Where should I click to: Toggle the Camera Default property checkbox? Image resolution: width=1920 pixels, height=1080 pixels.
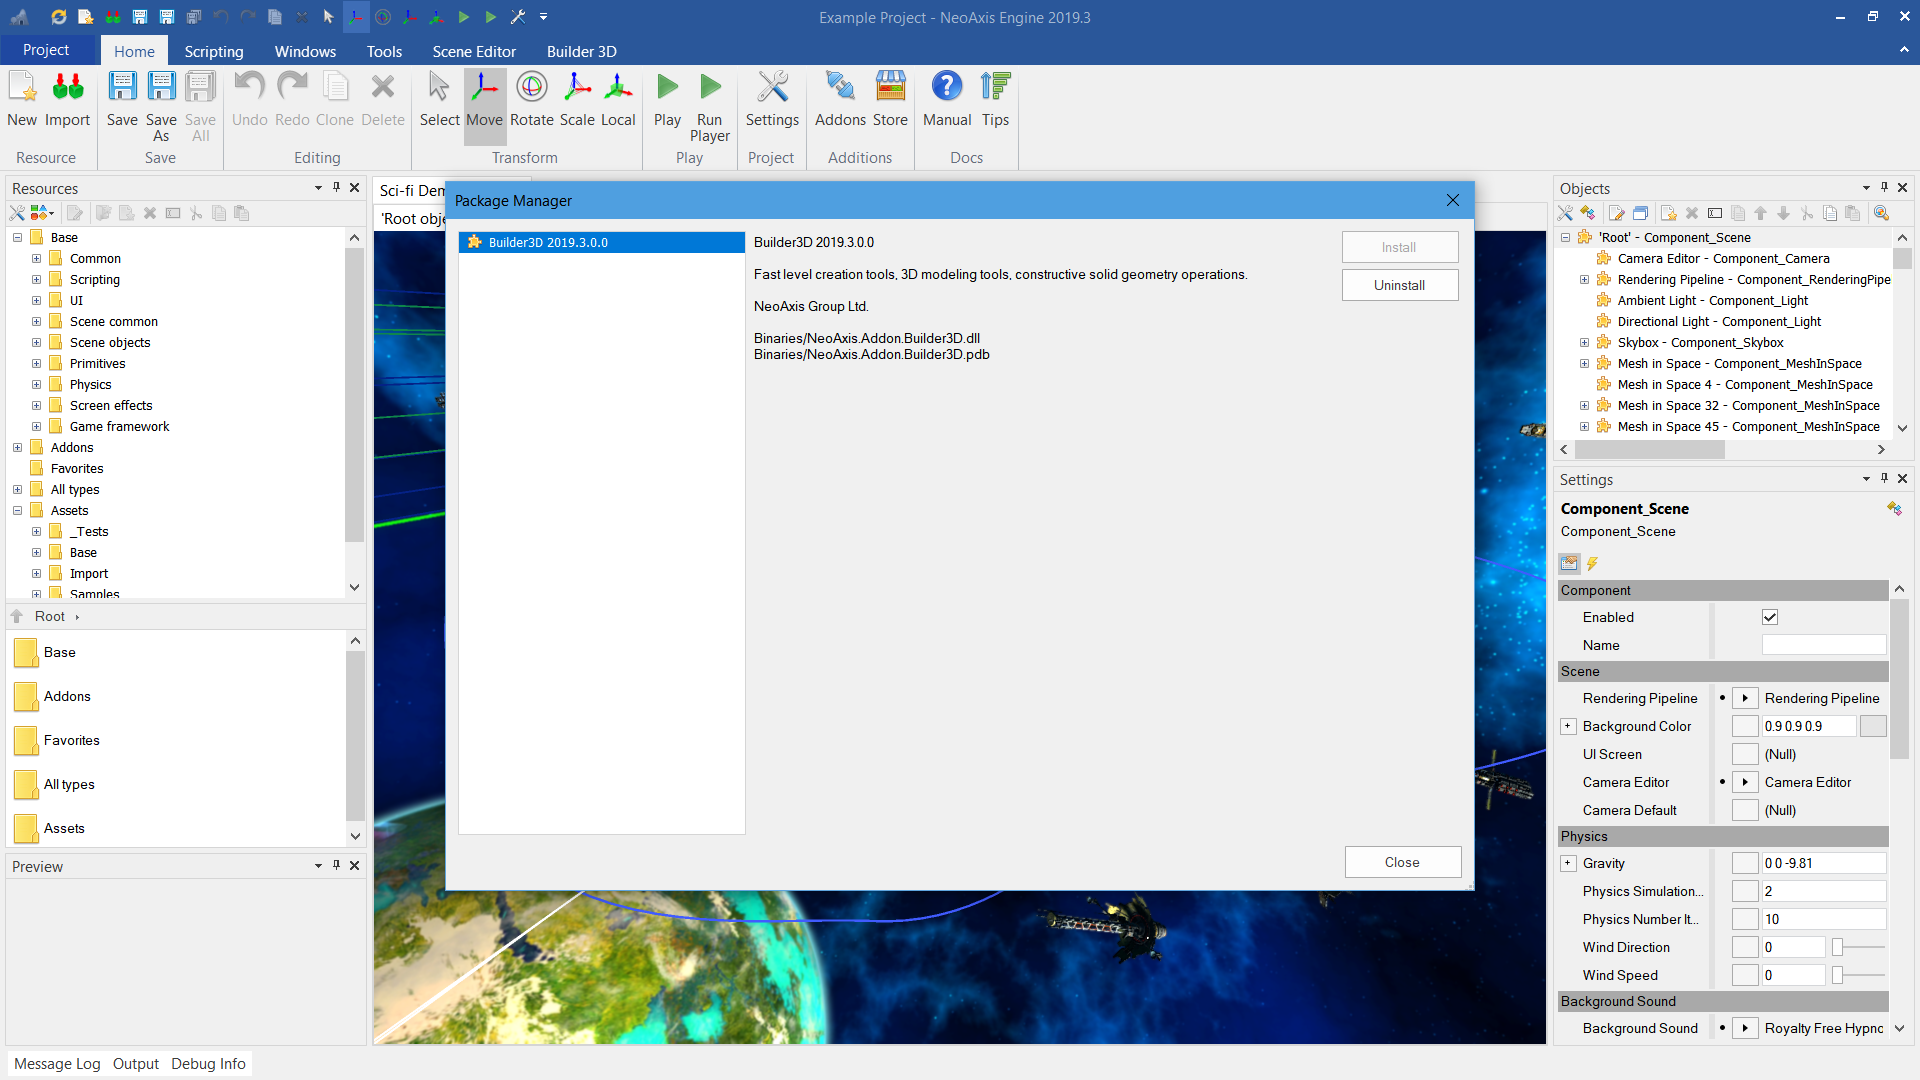(x=1744, y=810)
